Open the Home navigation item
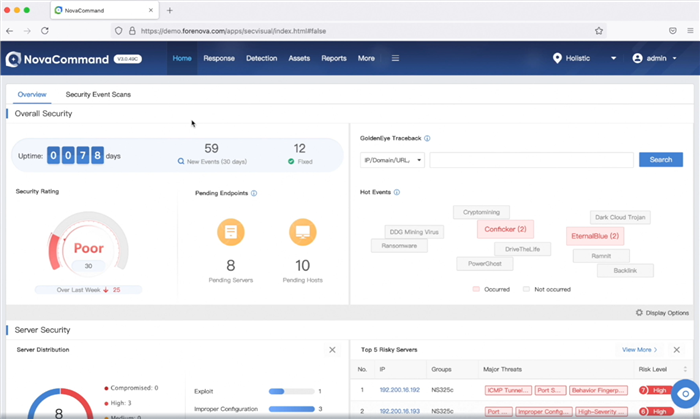Viewport: 700px width, 419px height. 182,58
